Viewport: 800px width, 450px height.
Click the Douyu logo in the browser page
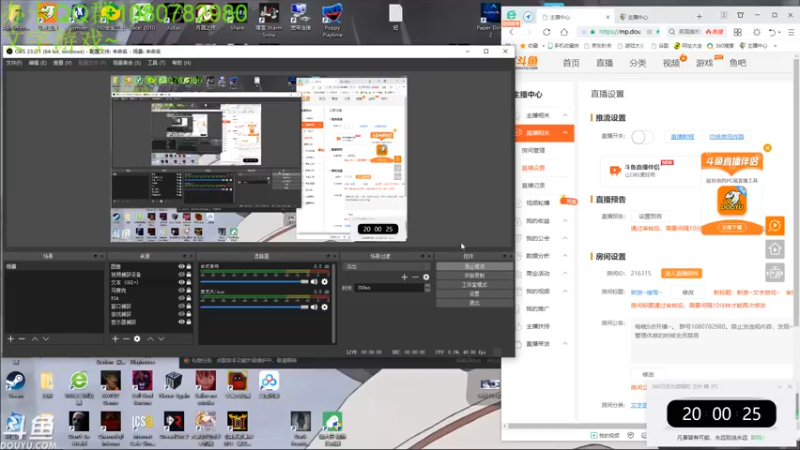pyautogui.click(x=527, y=63)
